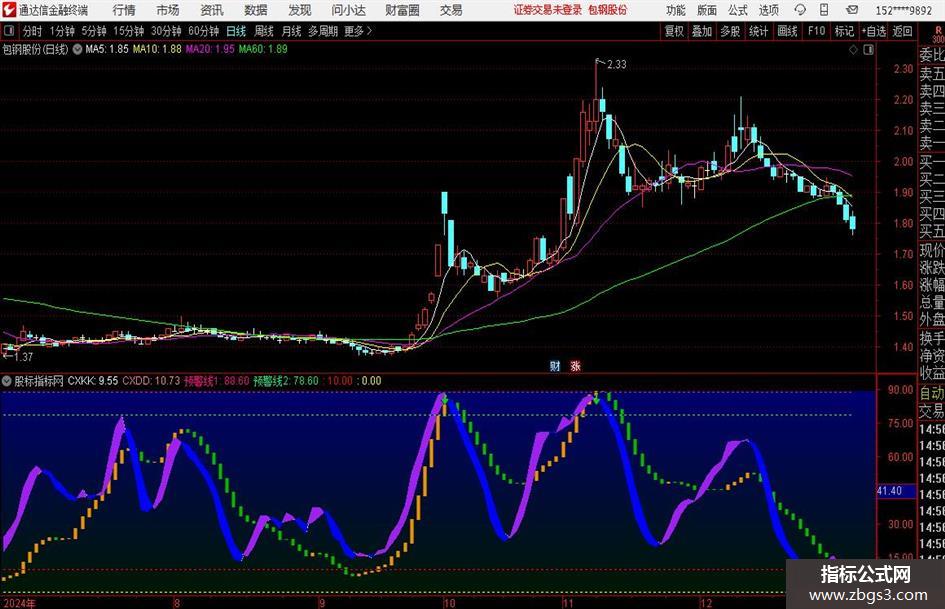Switch to the 5分钟 period tab

tap(94, 31)
